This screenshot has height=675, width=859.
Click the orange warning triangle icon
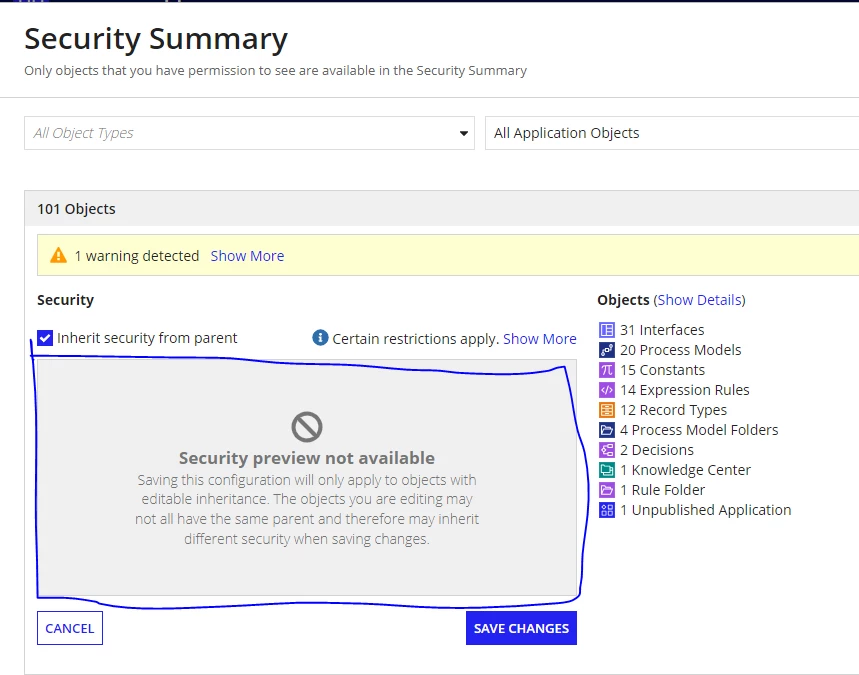click(58, 255)
